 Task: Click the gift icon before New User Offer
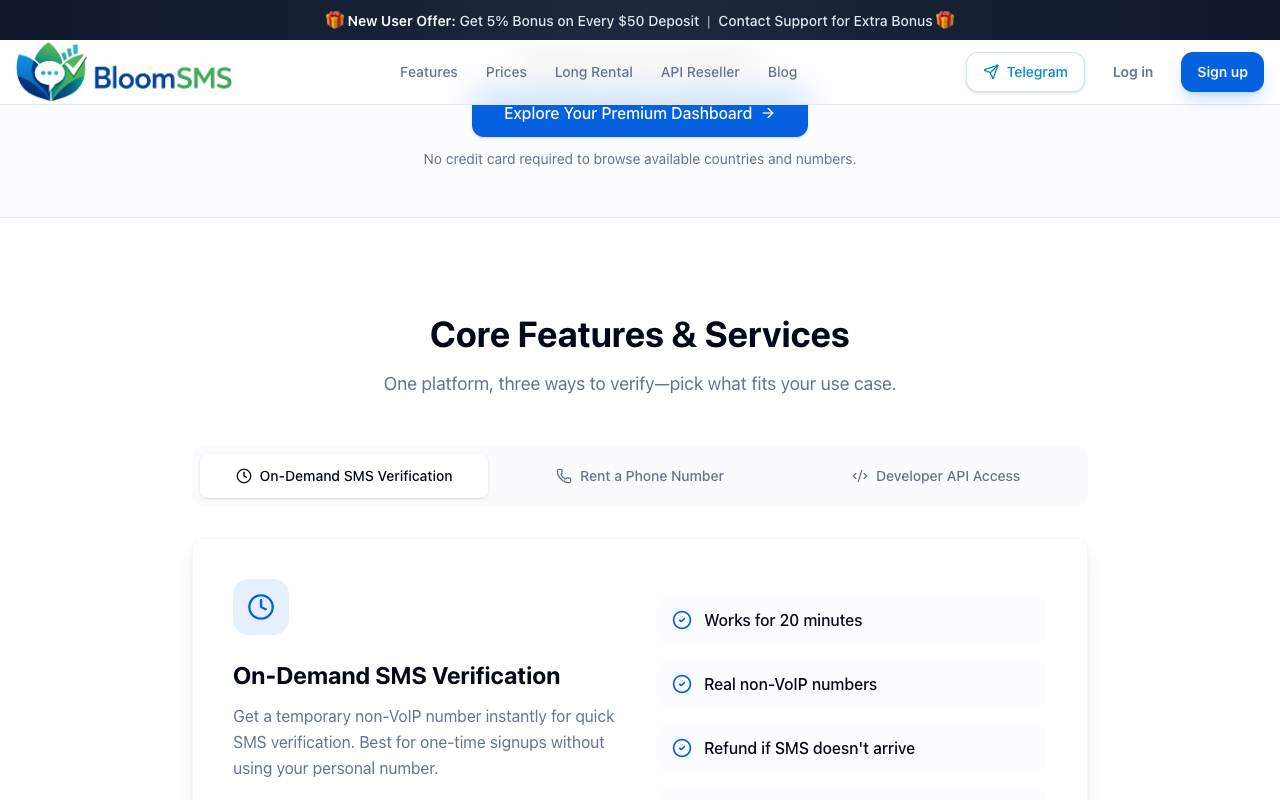click(335, 20)
